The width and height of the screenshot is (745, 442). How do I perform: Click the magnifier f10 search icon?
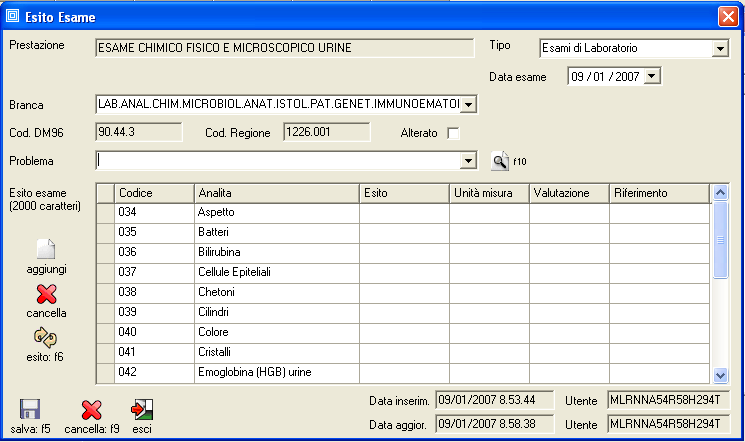(x=500, y=160)
